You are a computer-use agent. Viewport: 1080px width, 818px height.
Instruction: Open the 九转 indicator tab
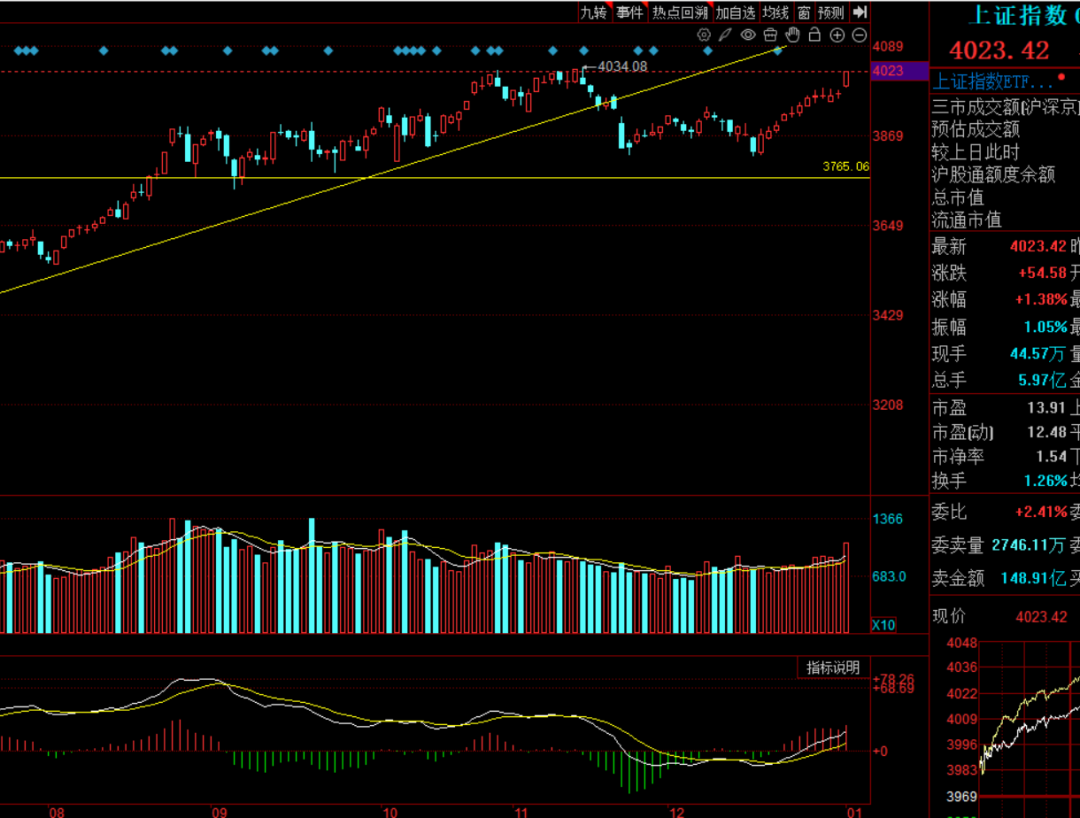594,13
